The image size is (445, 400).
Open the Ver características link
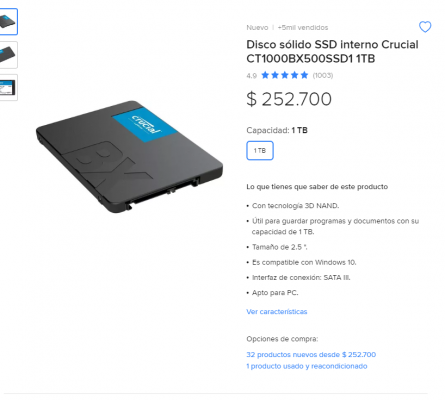coord(277,312)
